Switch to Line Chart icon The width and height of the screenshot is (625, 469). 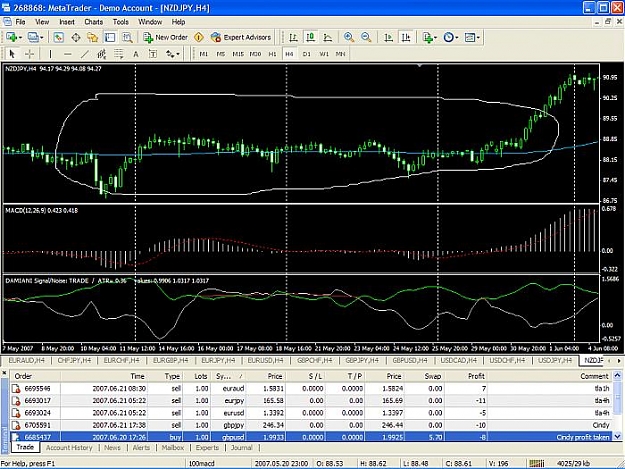(328, 37)
